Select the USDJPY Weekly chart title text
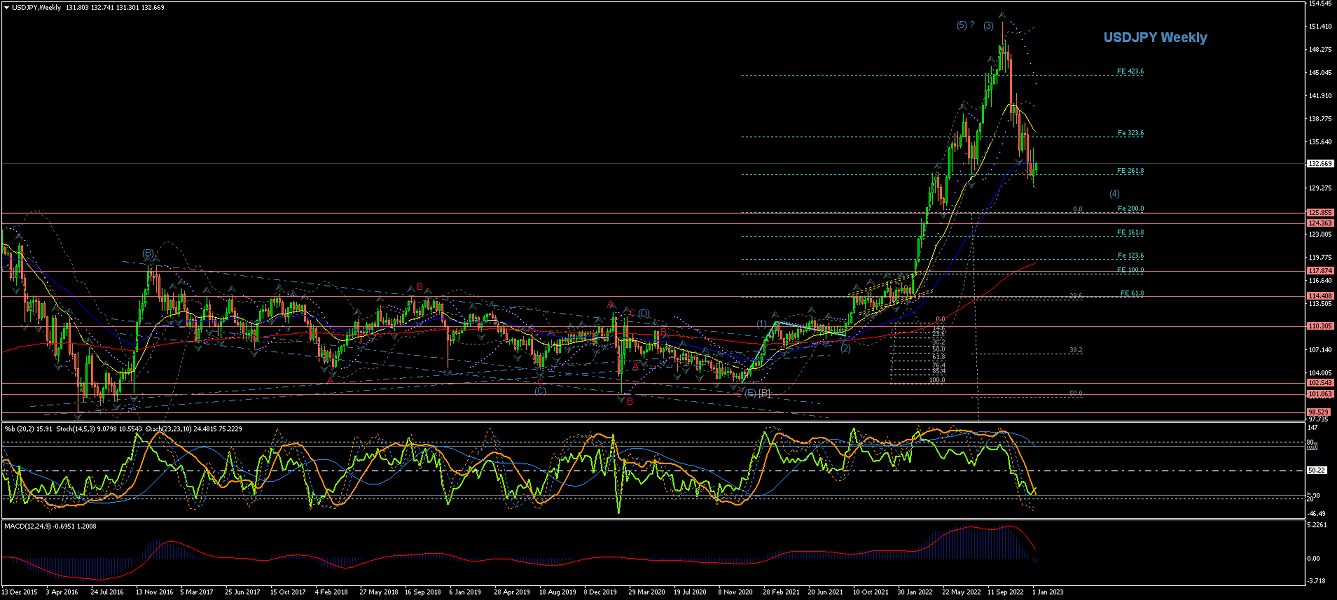1337x600 pixels. tap(1155, 38)
